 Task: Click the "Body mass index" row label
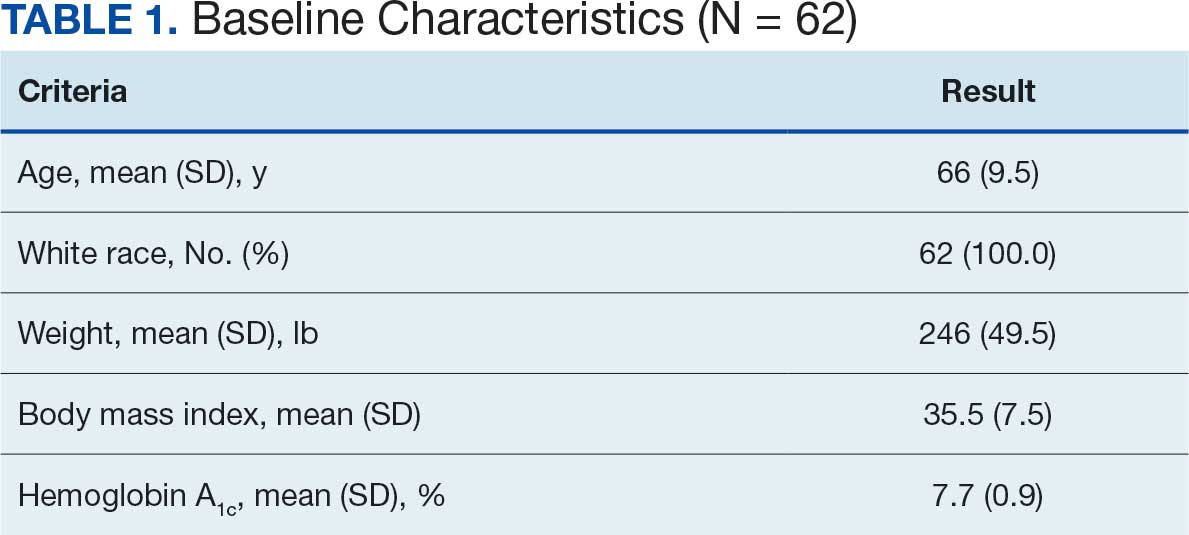pyautogui.click(x=130, y=414)
